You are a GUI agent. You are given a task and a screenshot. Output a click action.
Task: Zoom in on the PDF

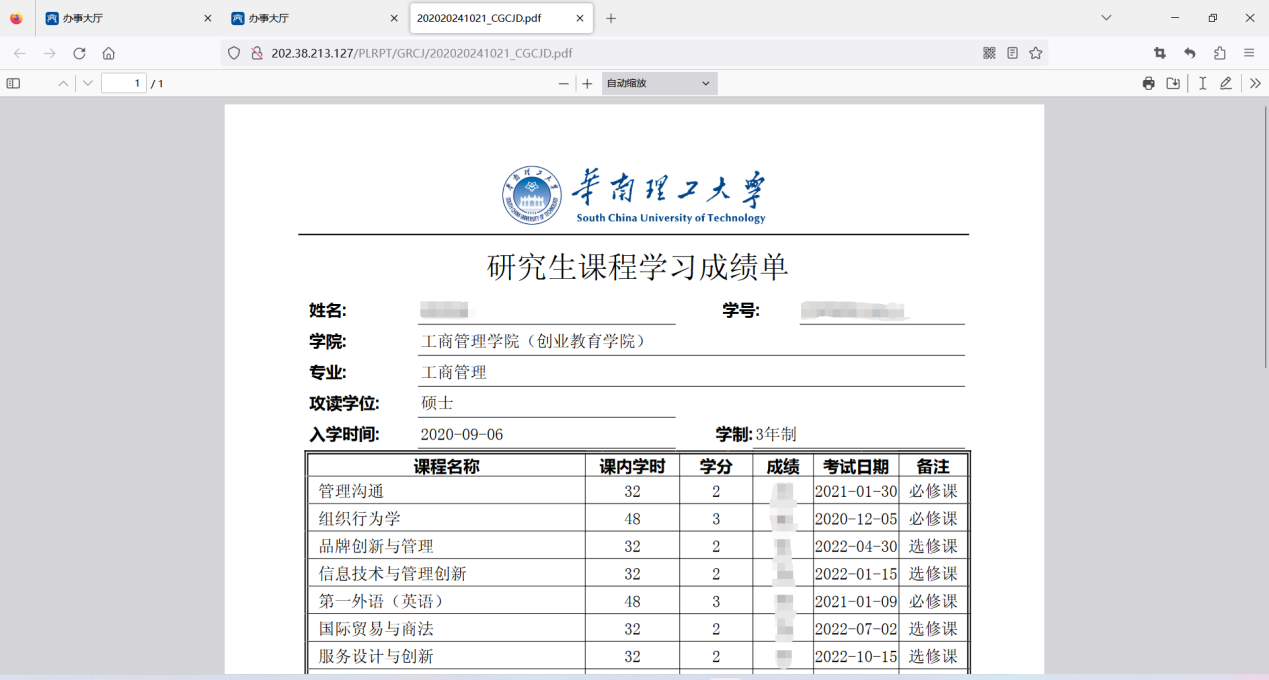coord(587,84)
